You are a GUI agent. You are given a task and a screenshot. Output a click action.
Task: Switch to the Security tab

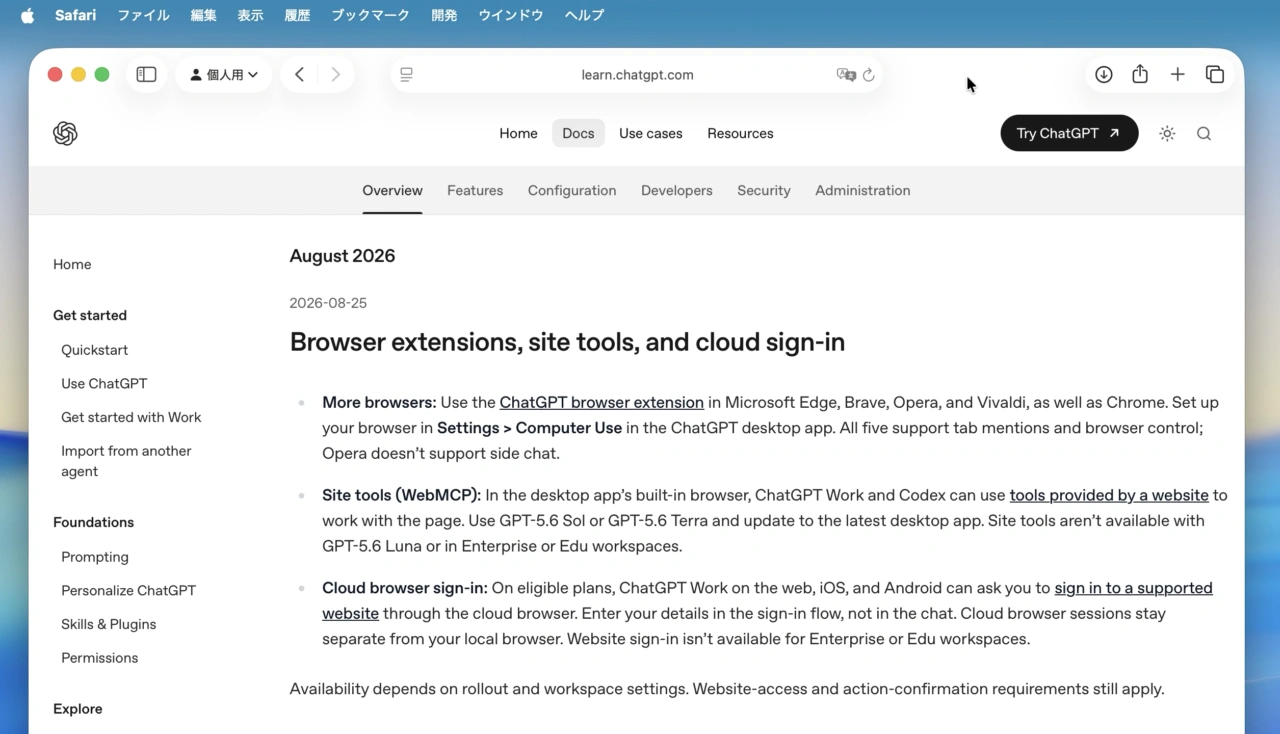764,190
